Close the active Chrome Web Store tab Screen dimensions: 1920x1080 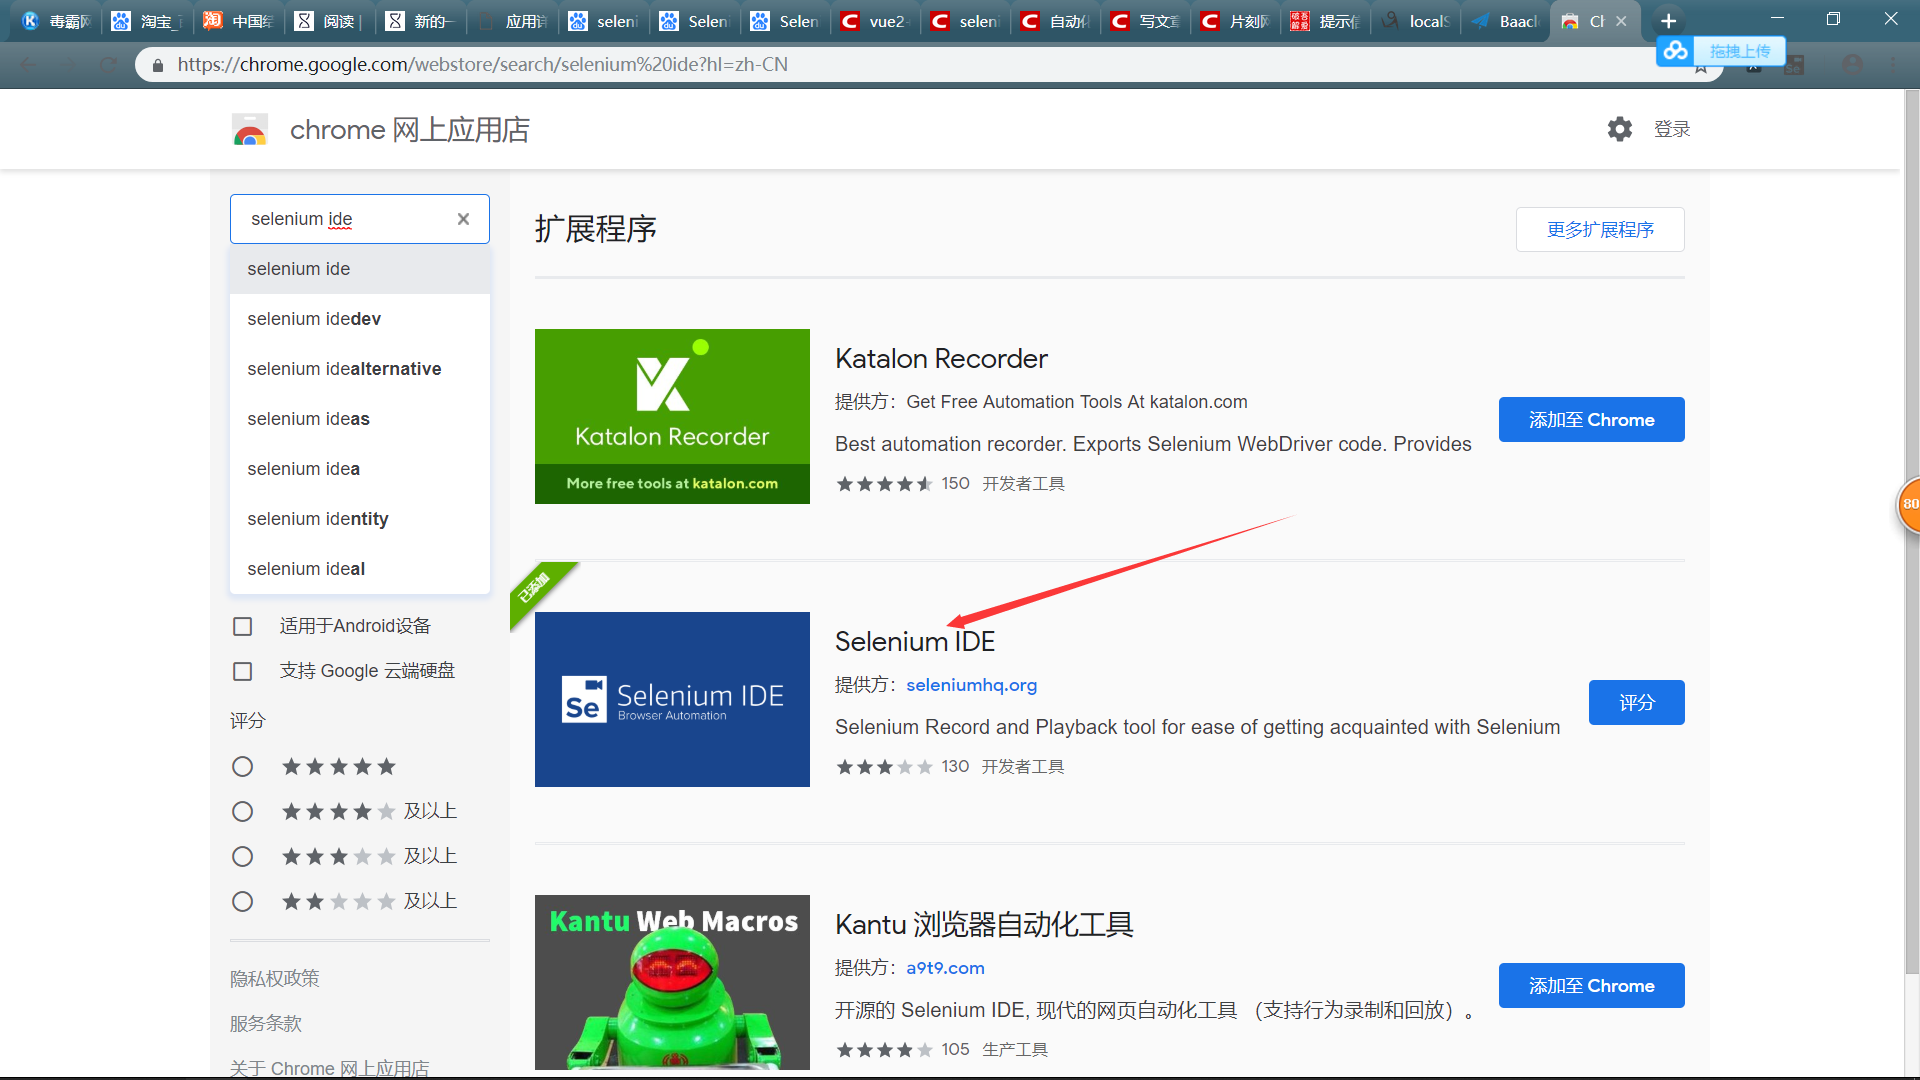click(x=1621, y=21)
